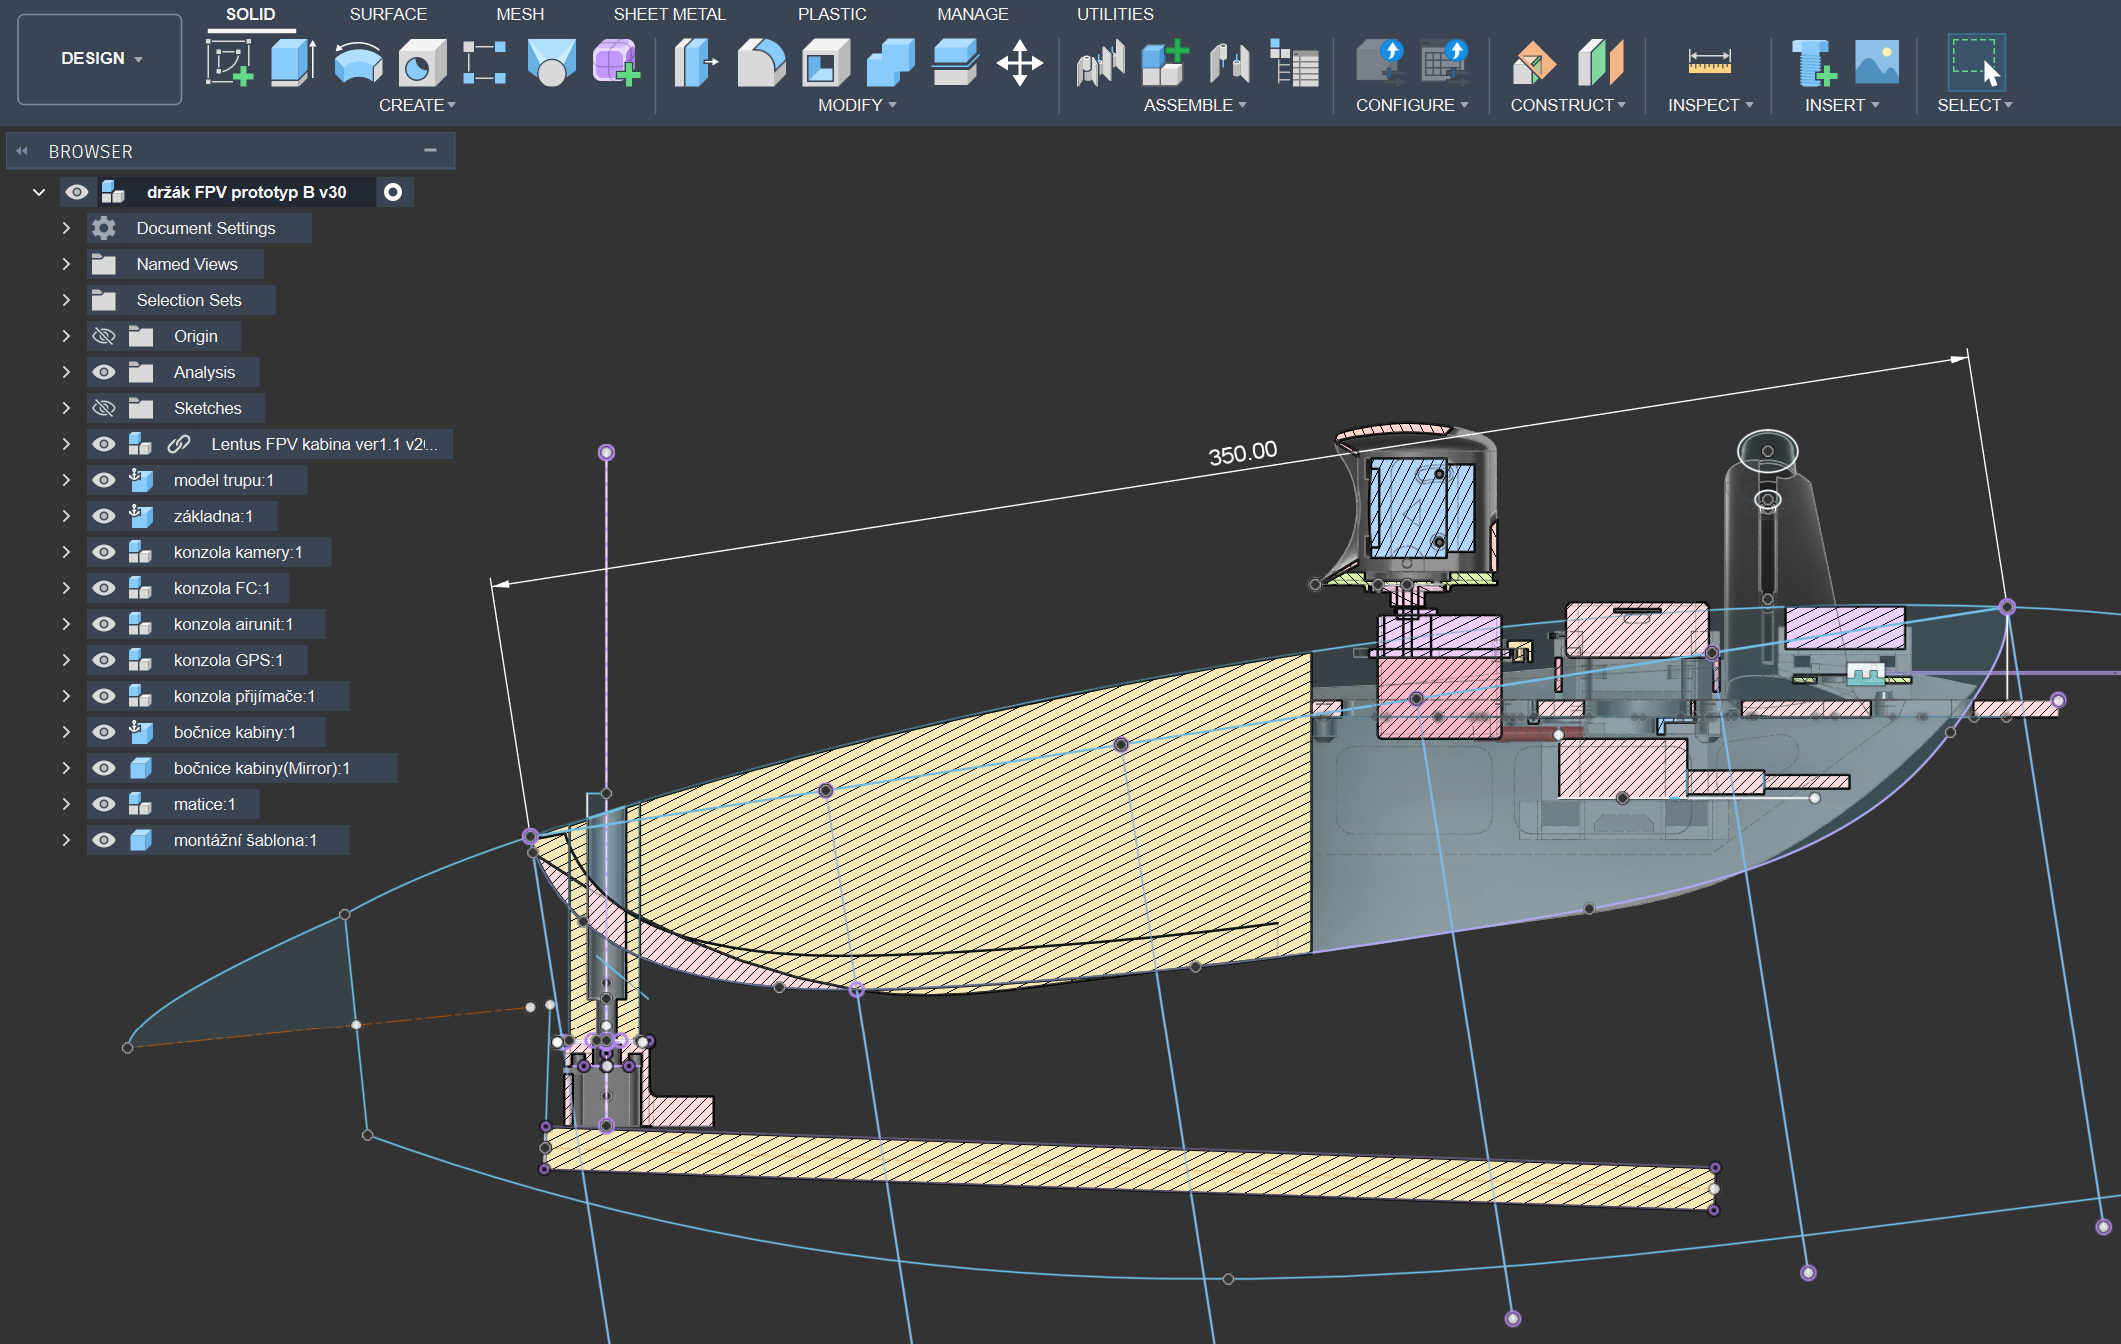
Task: Select the Revolve tool icon
Action: coord(357,62)
